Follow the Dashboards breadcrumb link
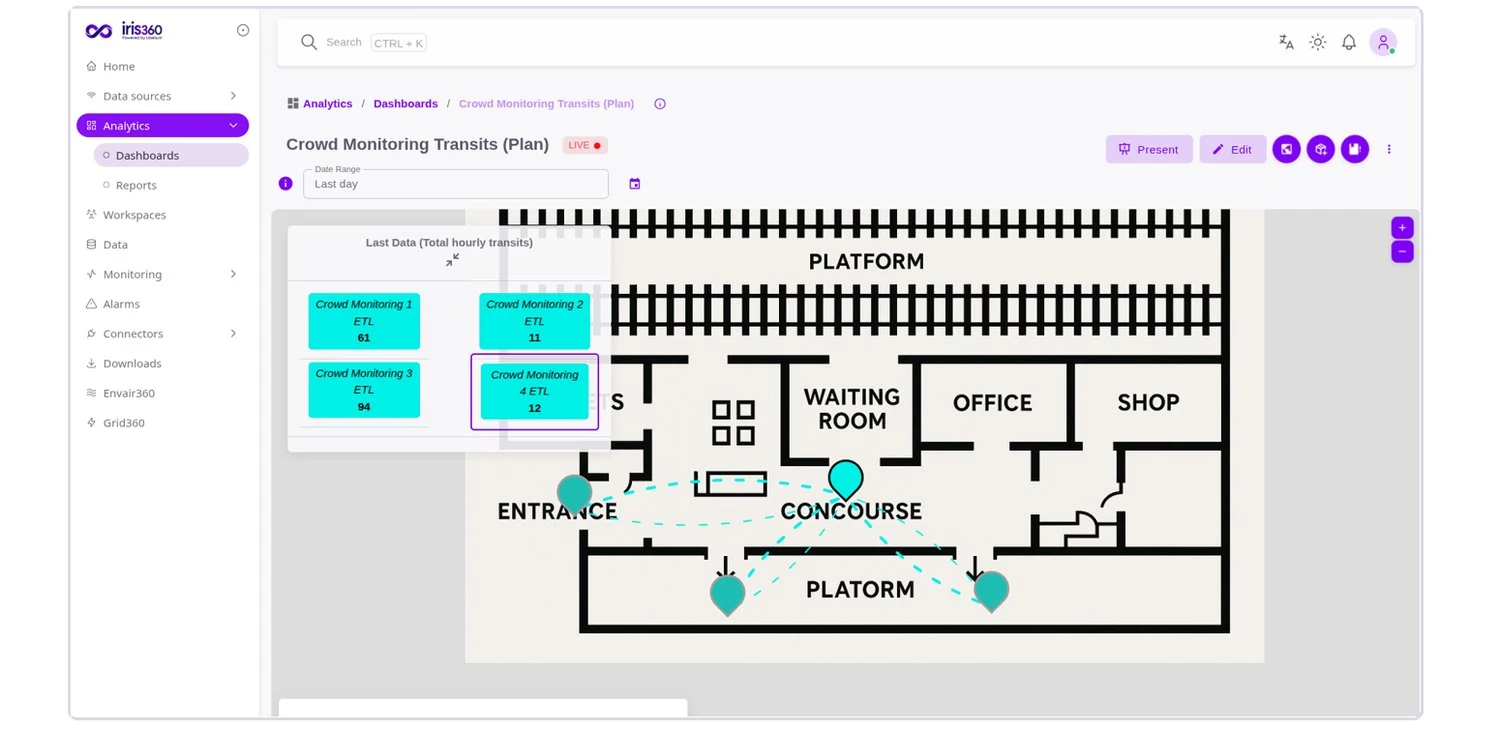The width and height of the screenshot is (1500, 730). [x=406, y=104]
